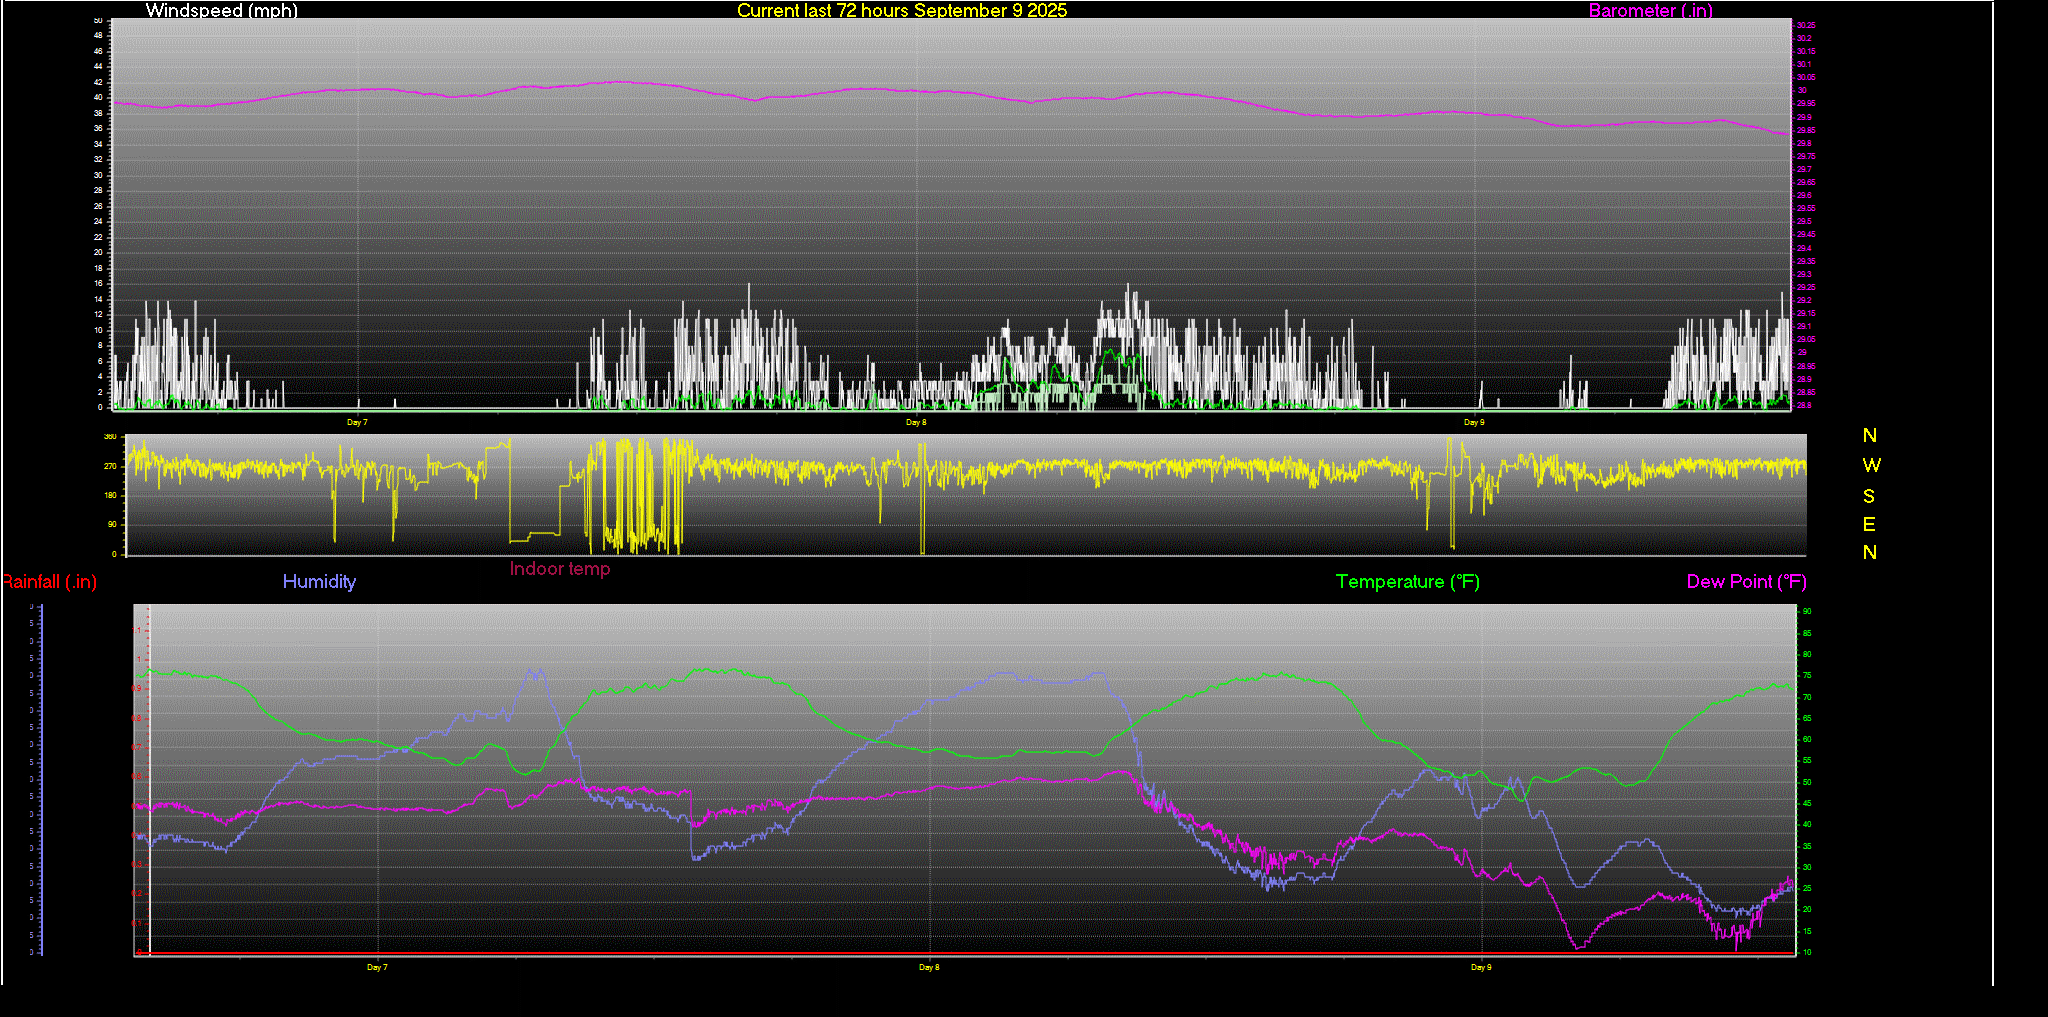Click the '15' tick on the temperature axis
This screenshot has width=2048, height=1017.
(1807, 931)
